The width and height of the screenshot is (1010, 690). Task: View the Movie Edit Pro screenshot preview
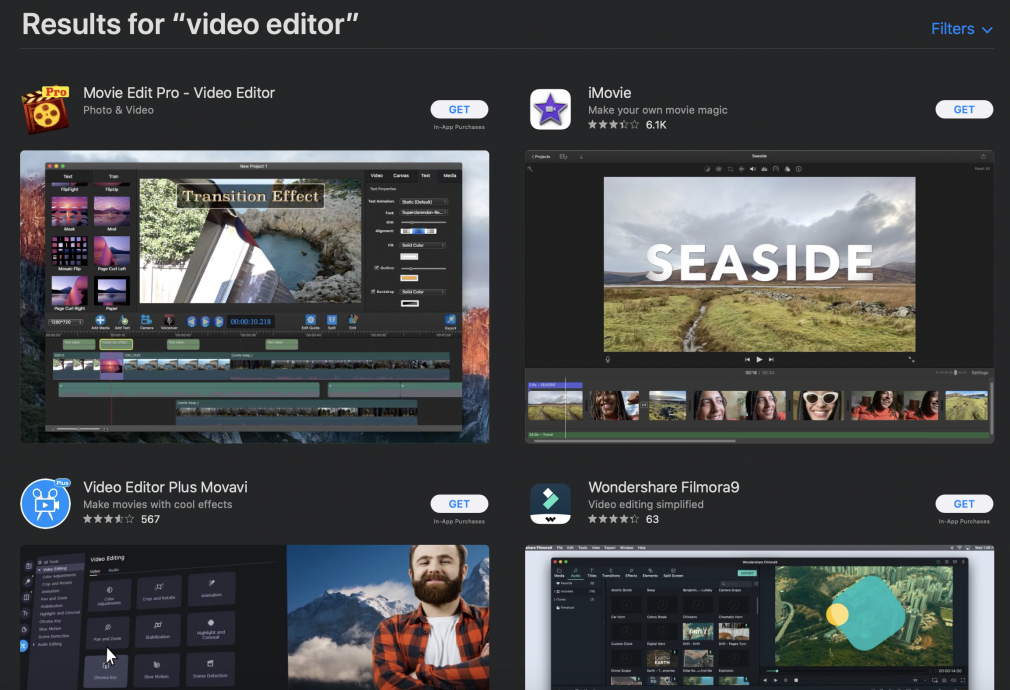coord(255,296)
